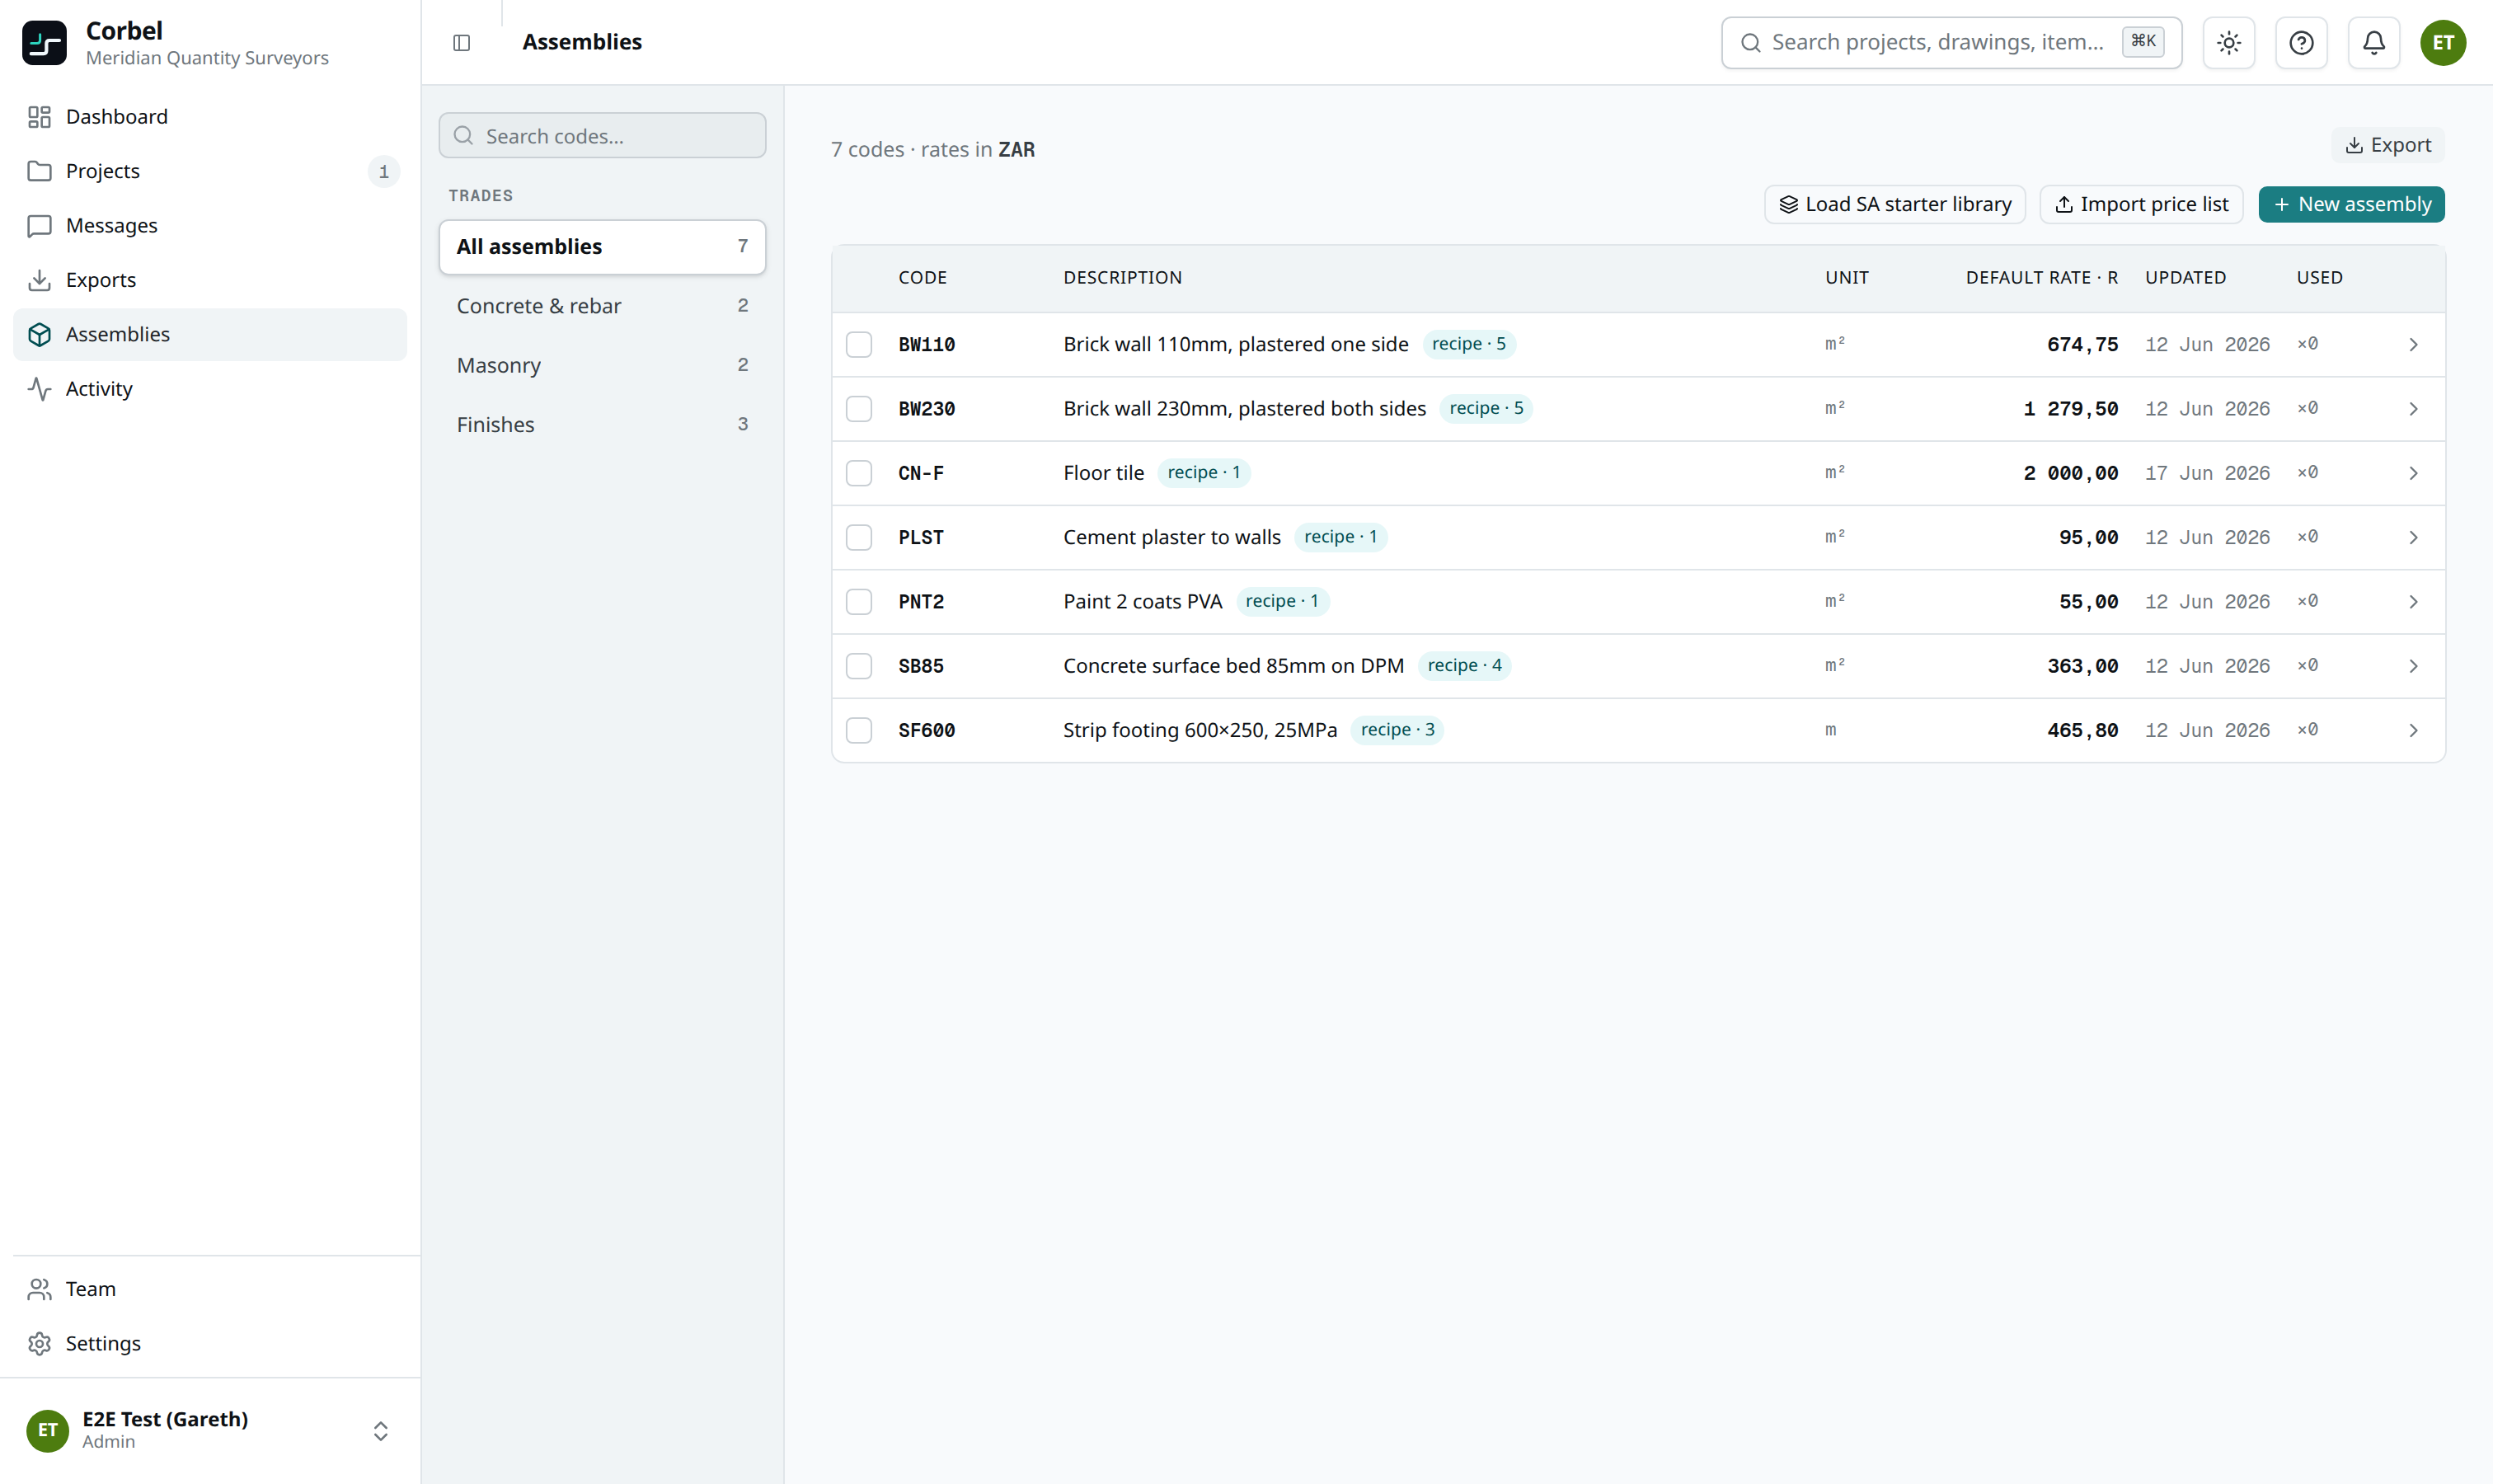Focus the global search projects field
Screen dimensions: 2493x1484
click(x=1951, y=43)
